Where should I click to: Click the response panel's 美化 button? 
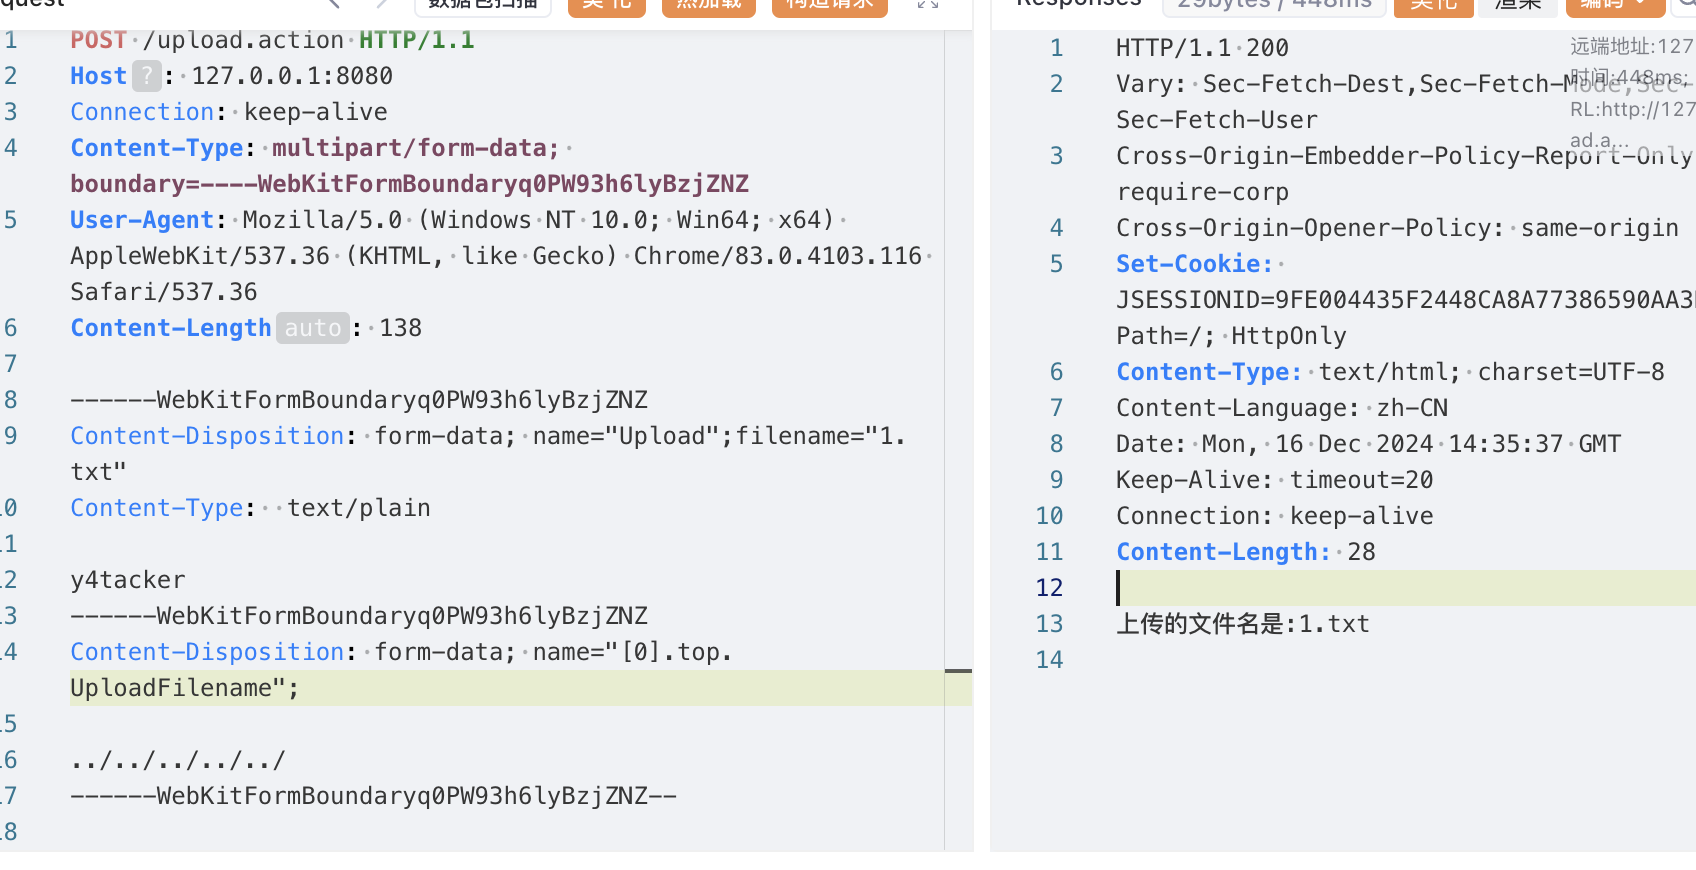[x=1435, y=5]
